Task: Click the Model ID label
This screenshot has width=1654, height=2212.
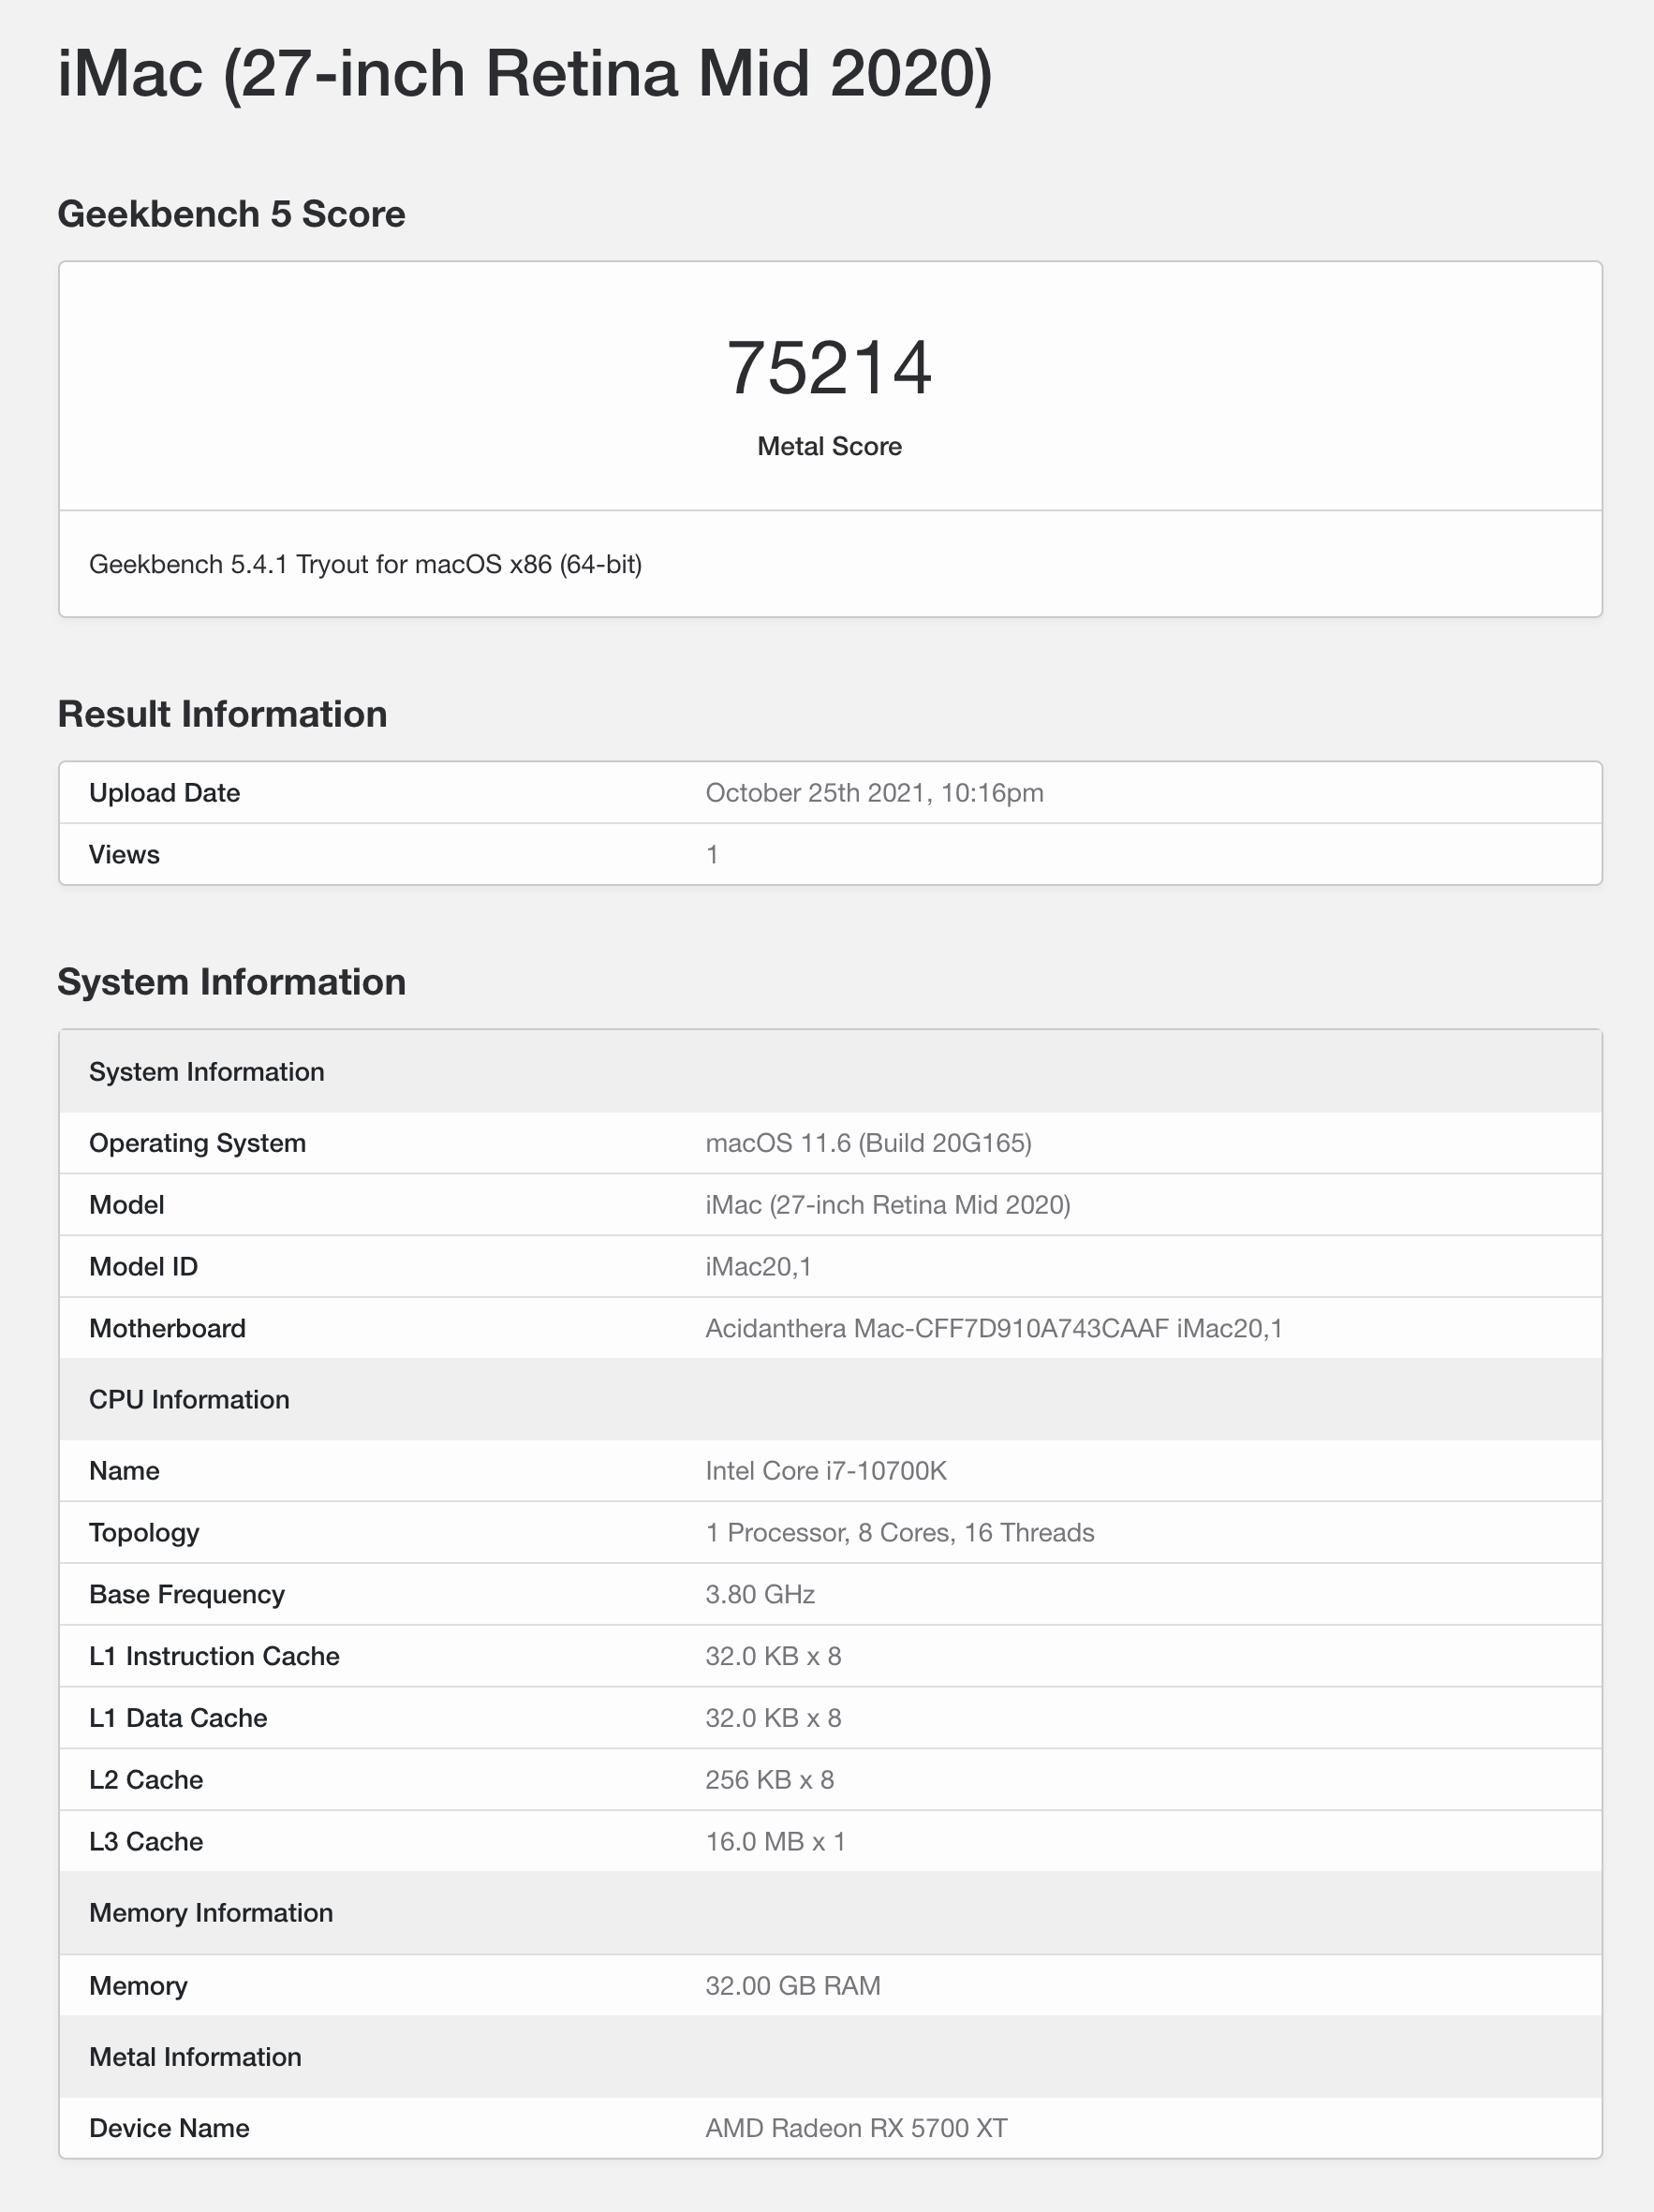Action: click(x=143, y=1267)
